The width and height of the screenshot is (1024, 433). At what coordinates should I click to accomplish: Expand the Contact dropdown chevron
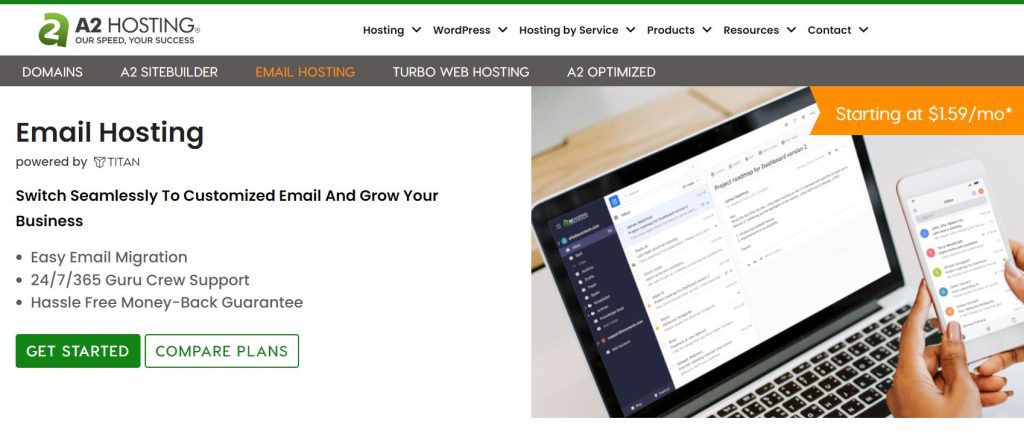pos(863,30)
